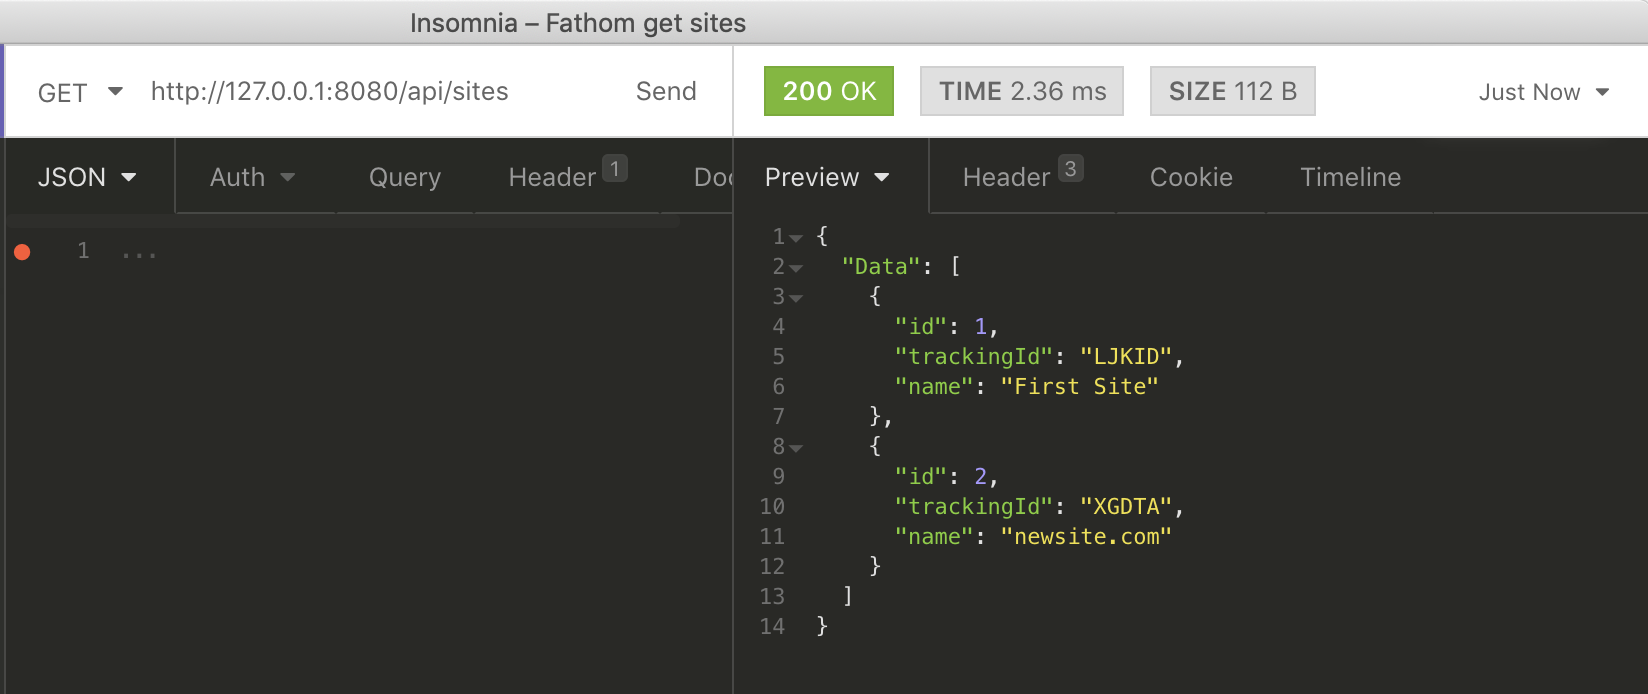The height and width of the screenshot is (694, 1648).
Task: Switch to the request Header tab
Action: tap(552, 177)
